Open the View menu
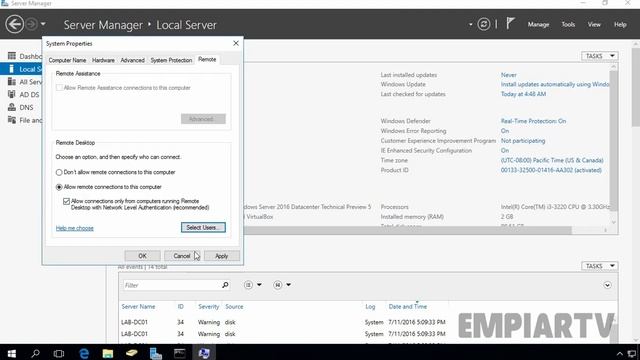The image size is (640, 360). (x=594, y=24)
